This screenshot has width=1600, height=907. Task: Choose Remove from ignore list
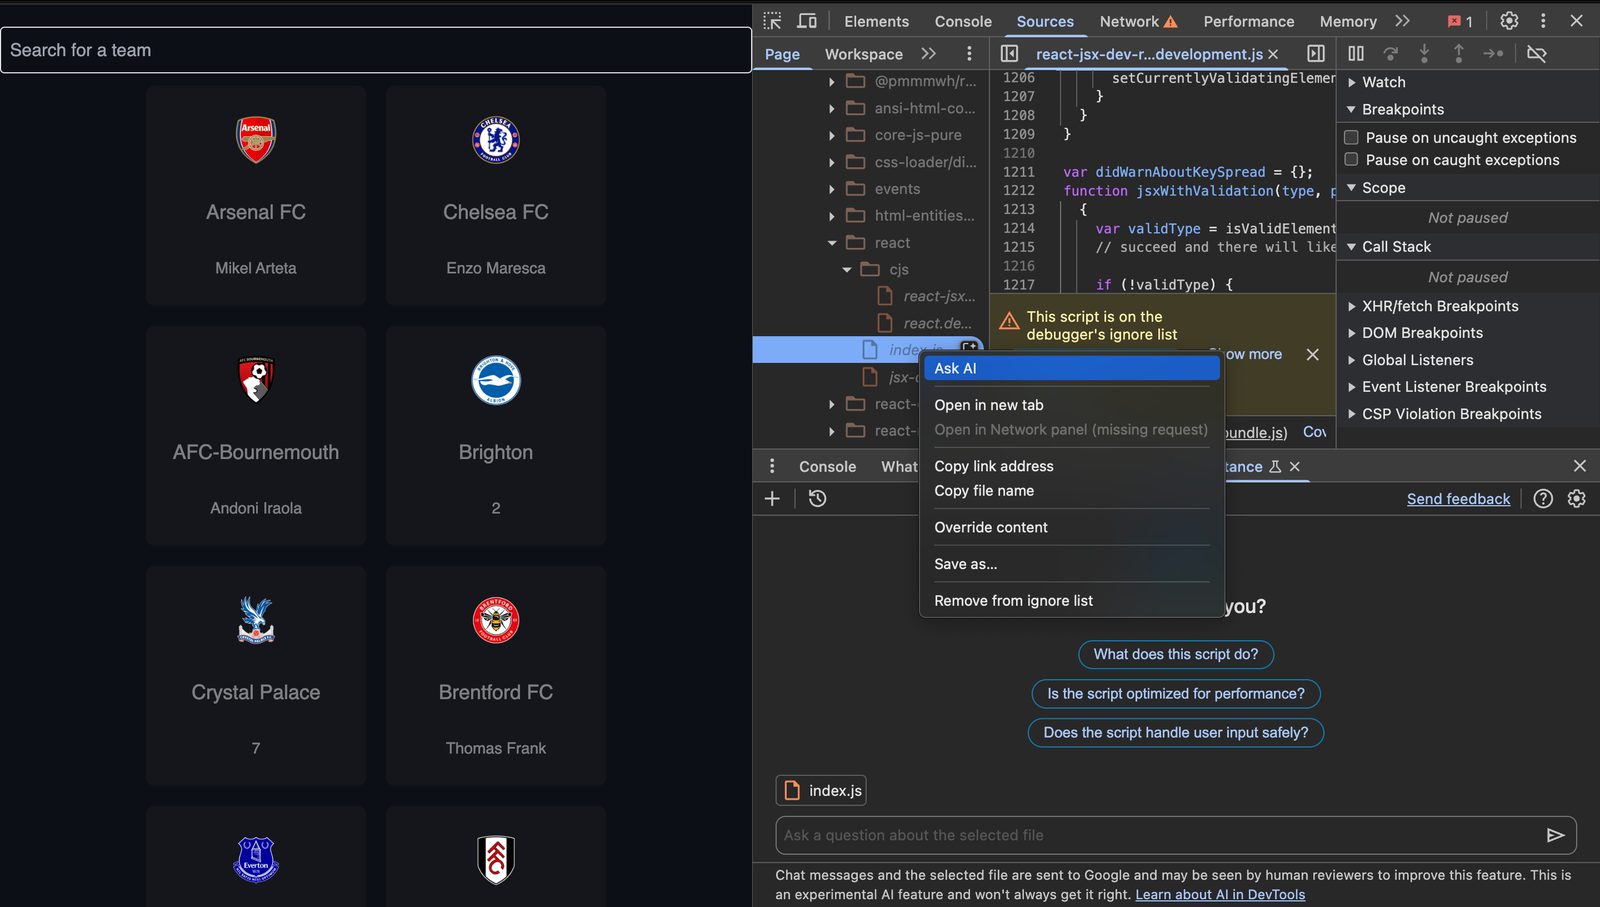(x=1071, y=600)
